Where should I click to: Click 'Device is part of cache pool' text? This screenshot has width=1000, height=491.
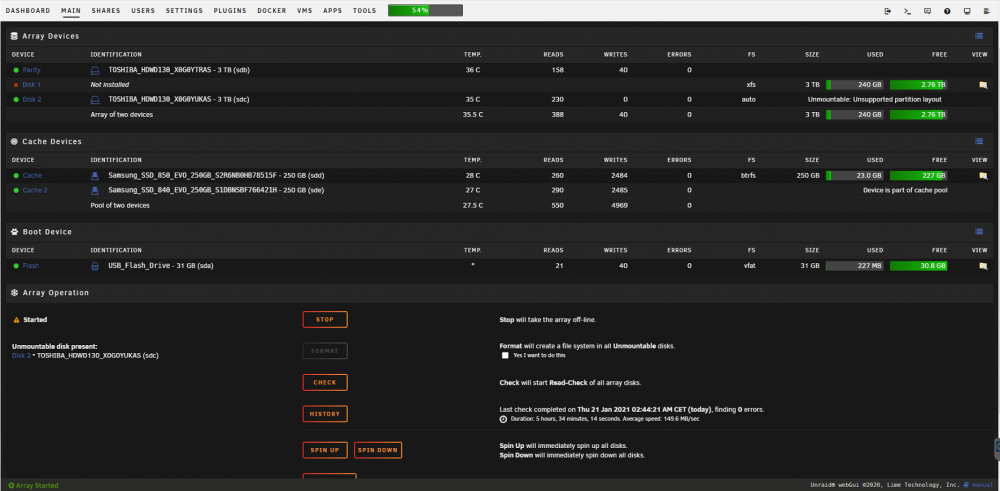(x=905, y=191)
